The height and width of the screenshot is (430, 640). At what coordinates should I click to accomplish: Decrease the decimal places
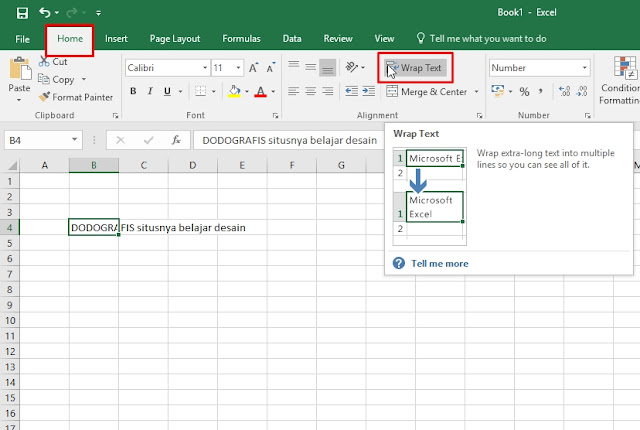[582, 91]
